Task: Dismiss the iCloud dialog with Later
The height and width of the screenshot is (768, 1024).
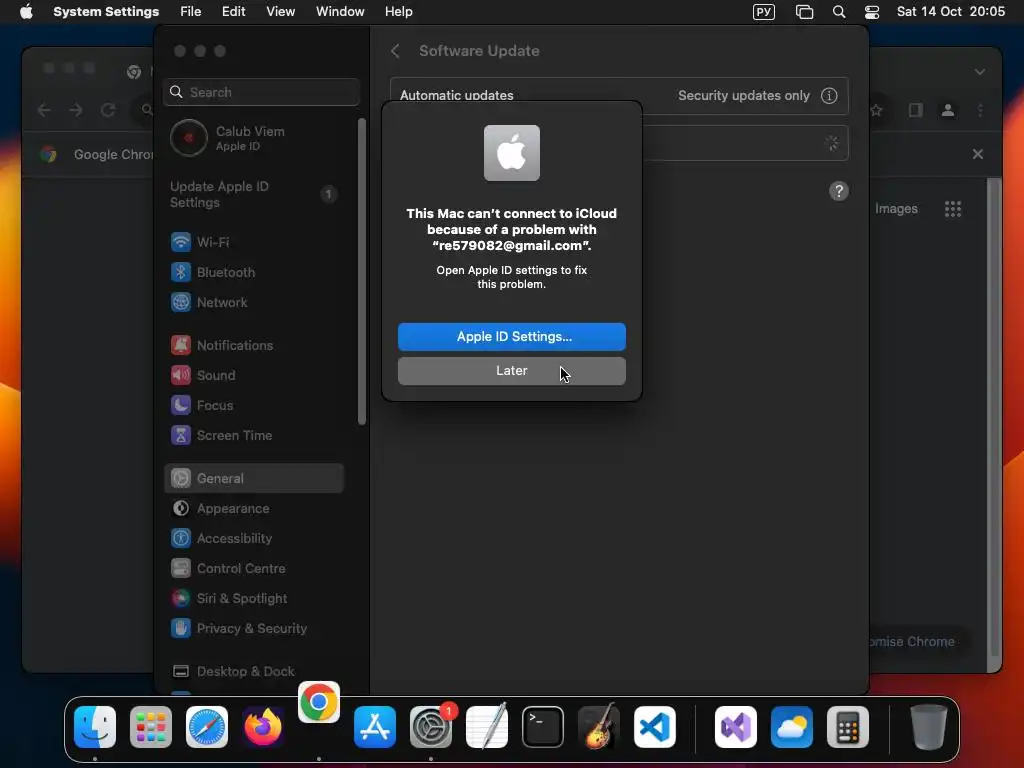Action: point(511,370)
